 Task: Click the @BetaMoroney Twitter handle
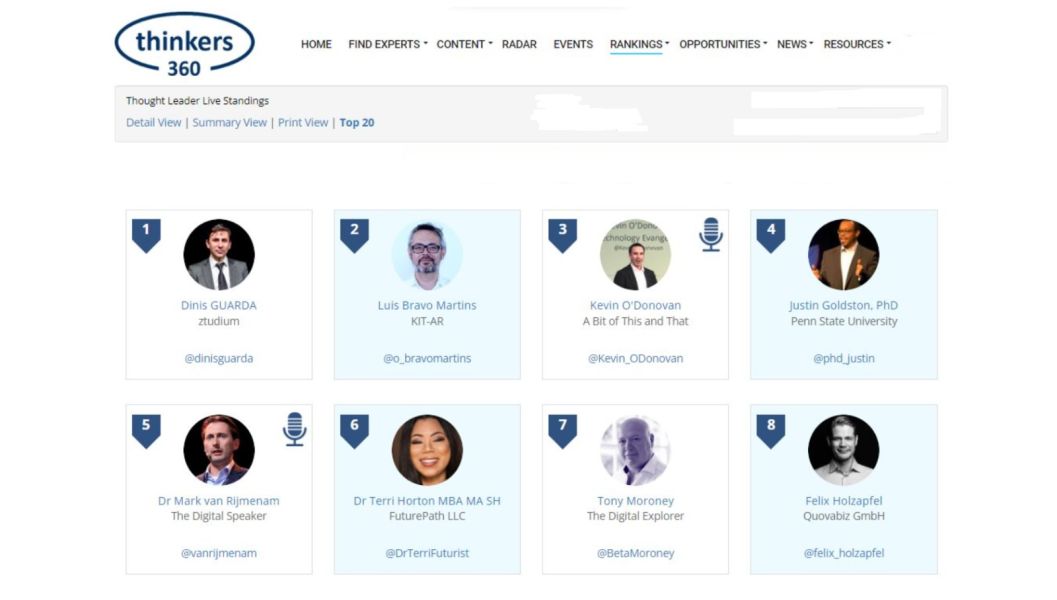tap(635, 553)
